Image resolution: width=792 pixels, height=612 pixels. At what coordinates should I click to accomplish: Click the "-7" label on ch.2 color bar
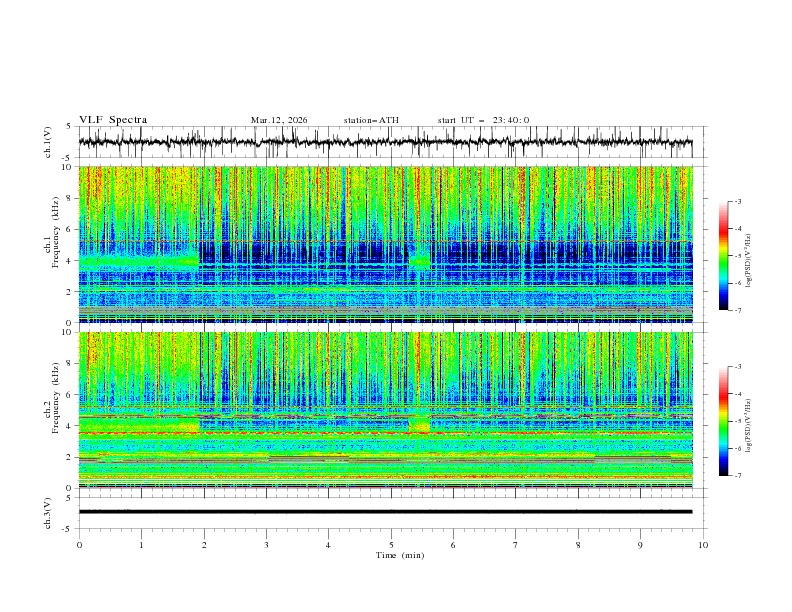(738, 476)
